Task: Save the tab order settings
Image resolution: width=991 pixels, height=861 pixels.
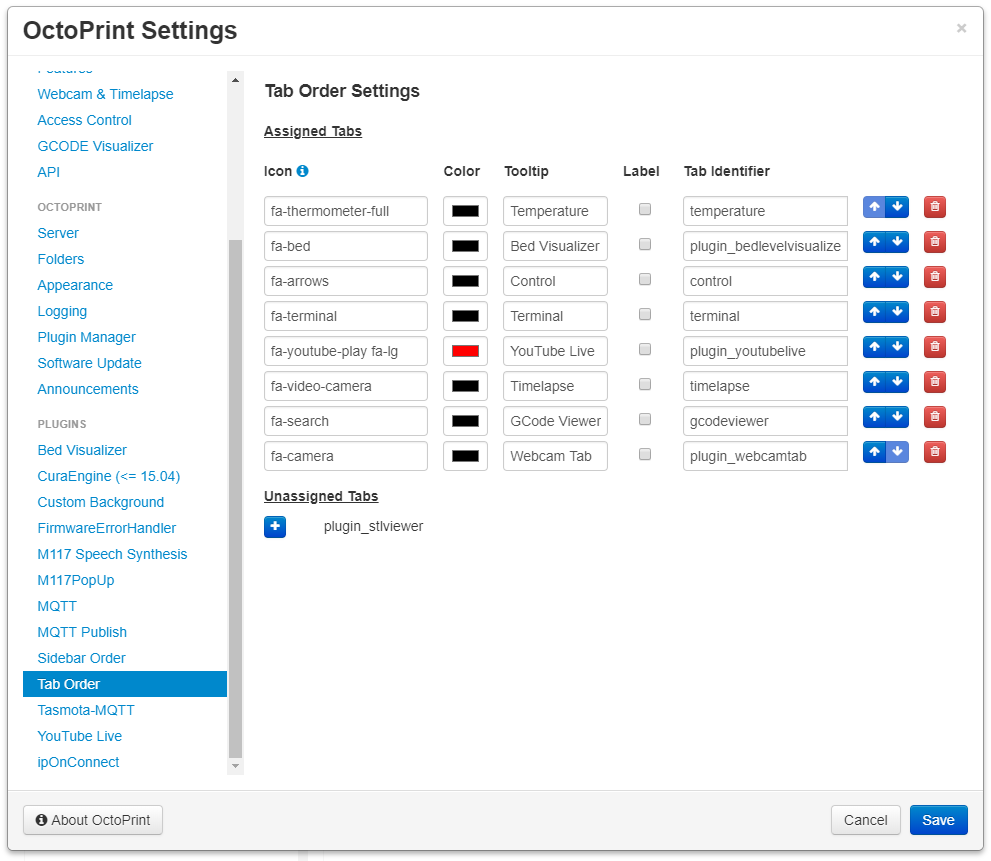Action: [x=938, y=819]
